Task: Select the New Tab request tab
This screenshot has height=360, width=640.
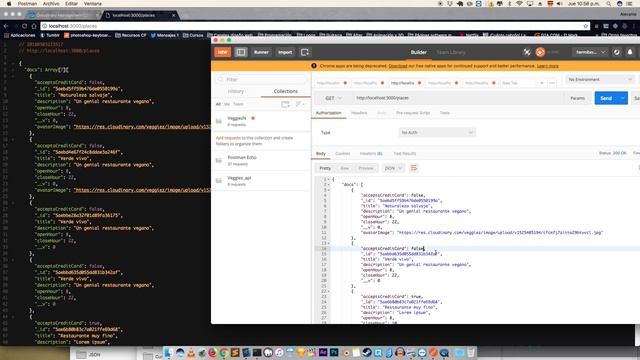Action: tap(517, 83)
